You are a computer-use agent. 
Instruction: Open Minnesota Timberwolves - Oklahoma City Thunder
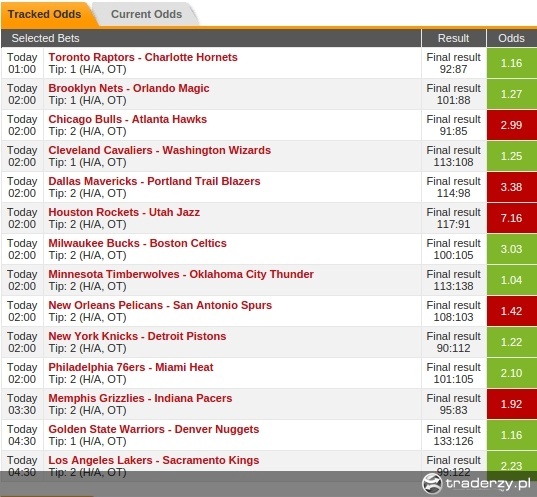click(x=181, y=274)
